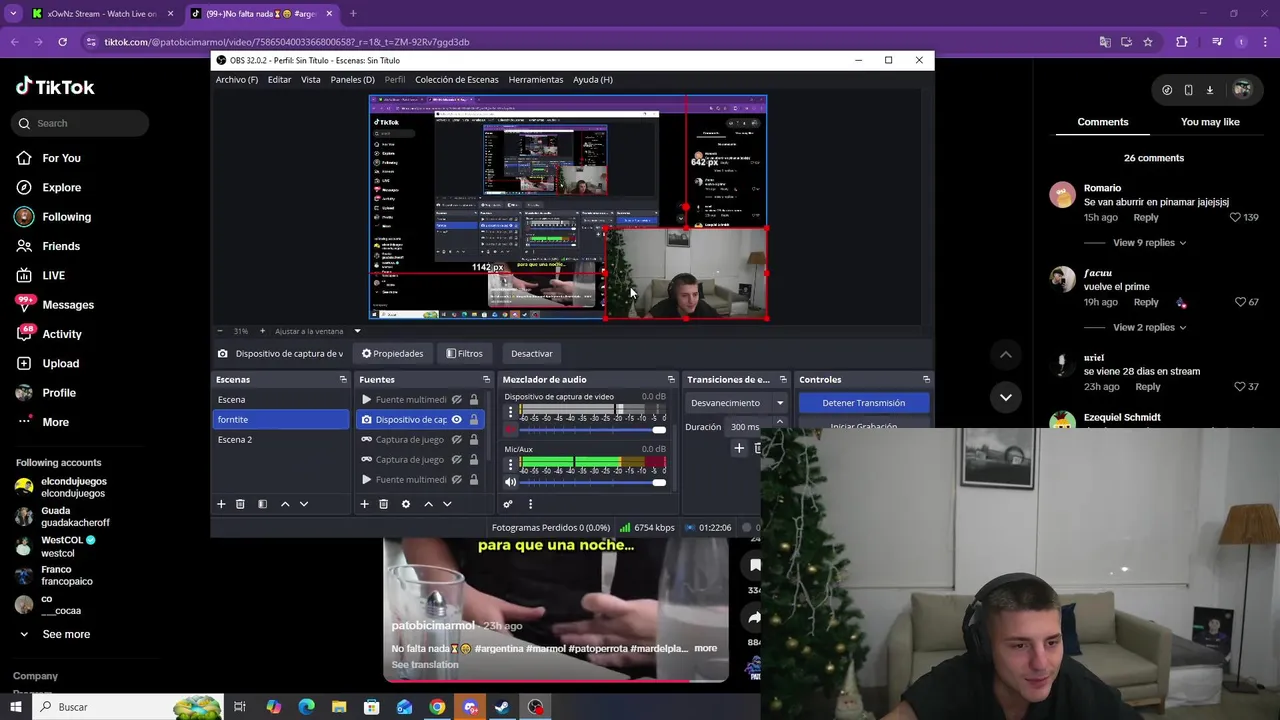
Task: Unmute video capture device audio
Action: (510, 430)
